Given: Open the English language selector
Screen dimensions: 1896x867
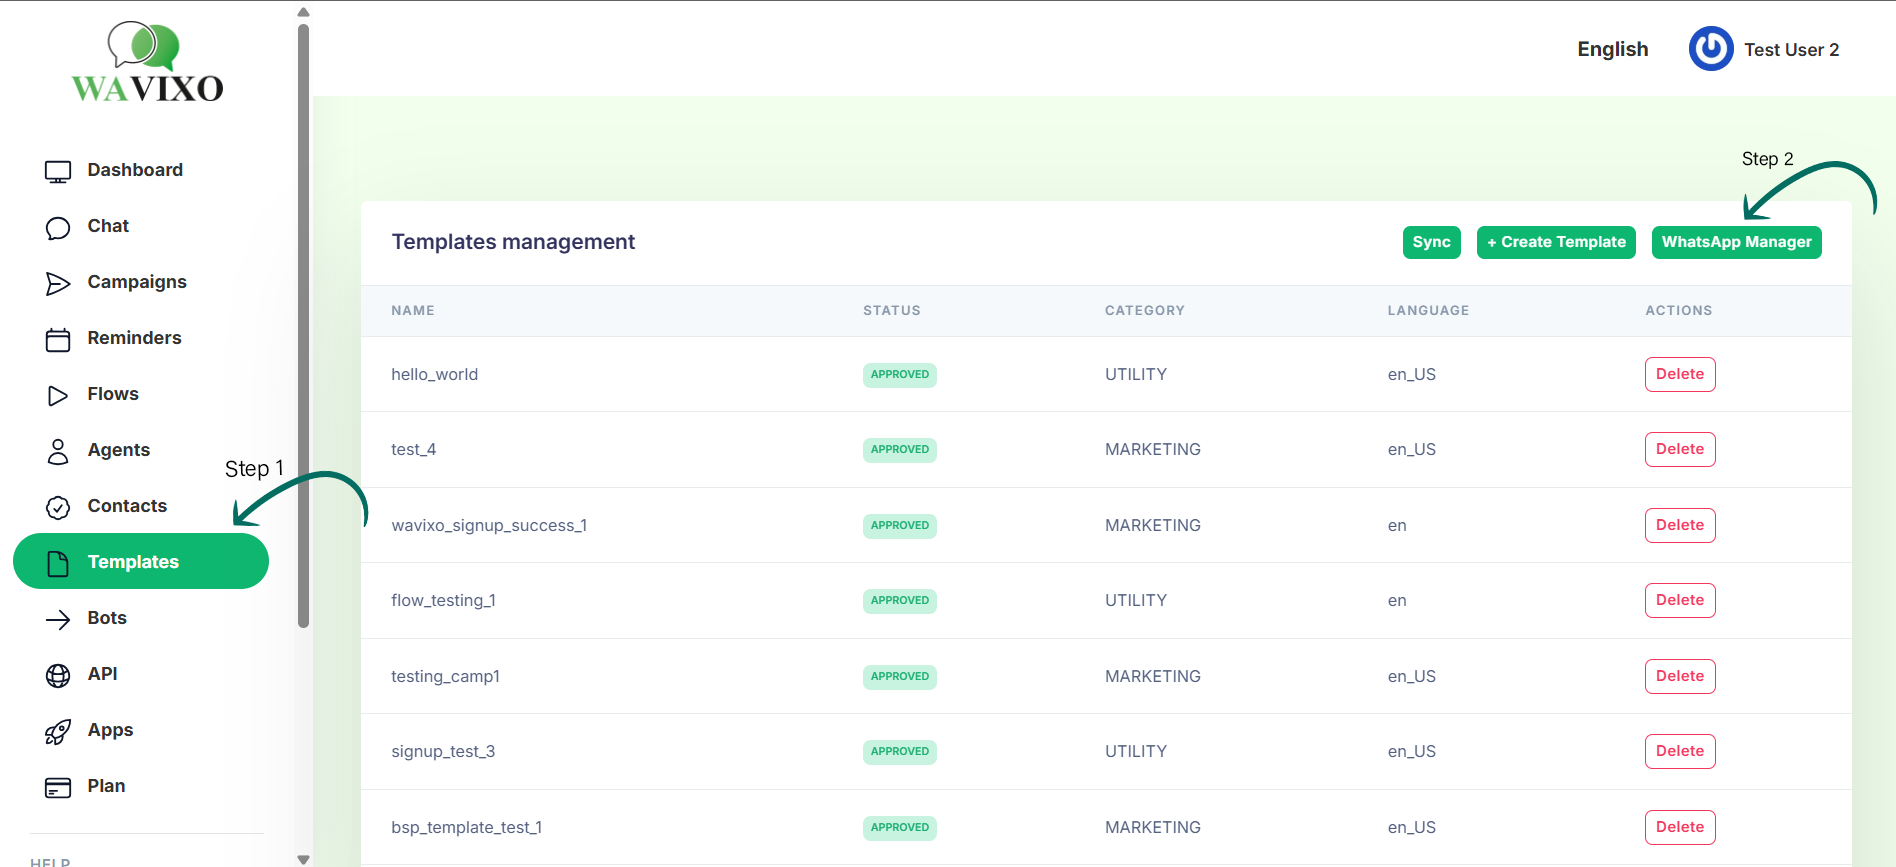Looking at the screenshot, I should (x=1612, y=49).
